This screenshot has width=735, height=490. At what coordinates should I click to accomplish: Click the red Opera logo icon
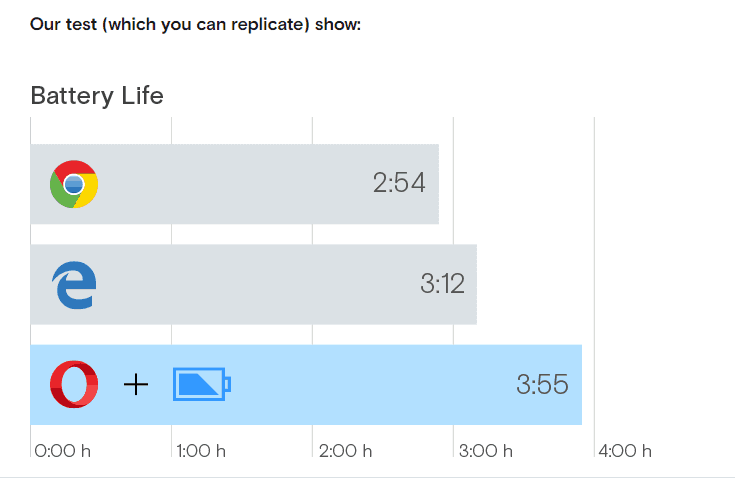[x=74, y=384]
